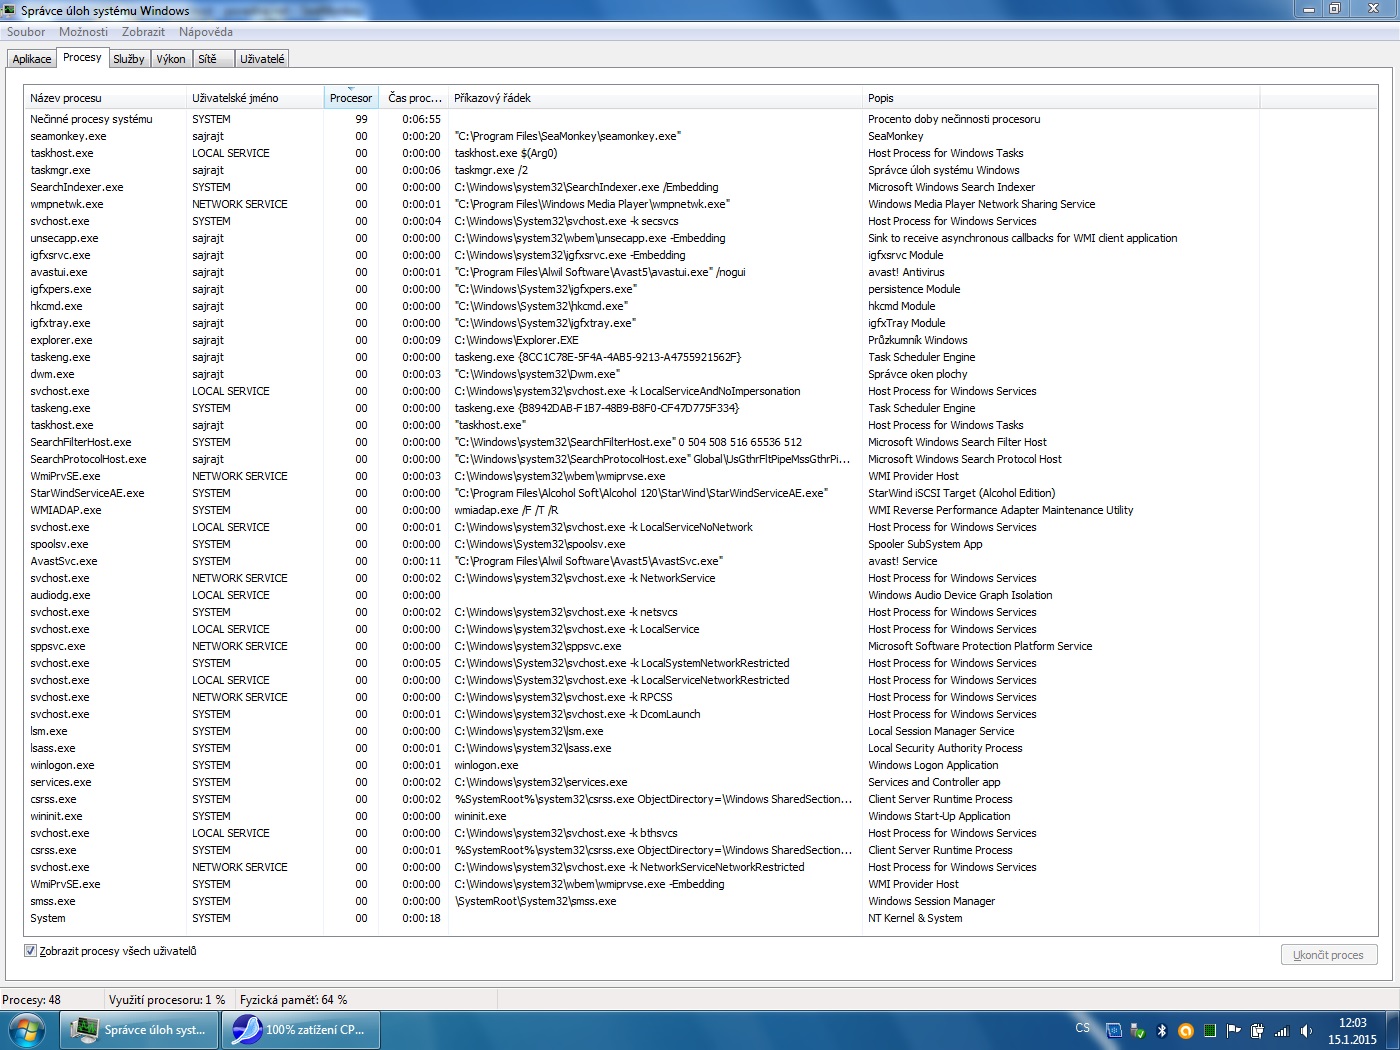Select the dwm.exe process

[x=700, y=374]
